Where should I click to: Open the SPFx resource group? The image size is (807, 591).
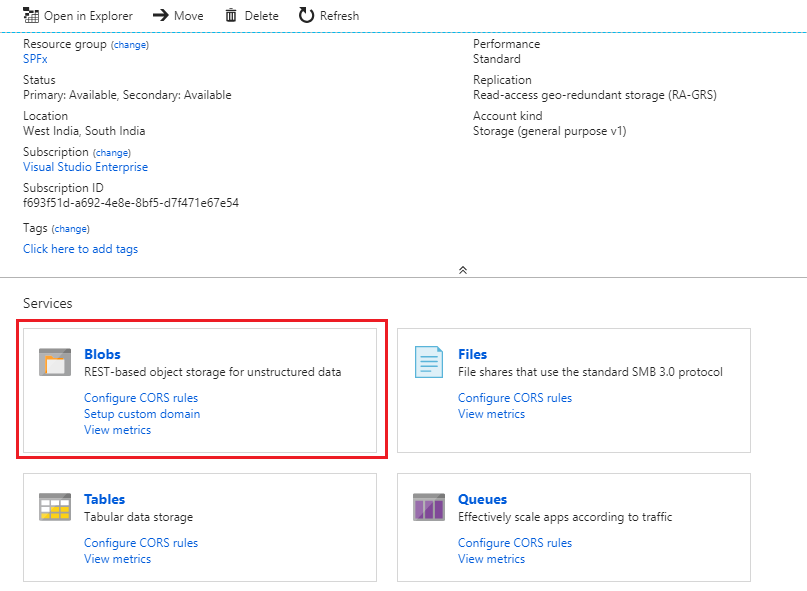(35, 59)
